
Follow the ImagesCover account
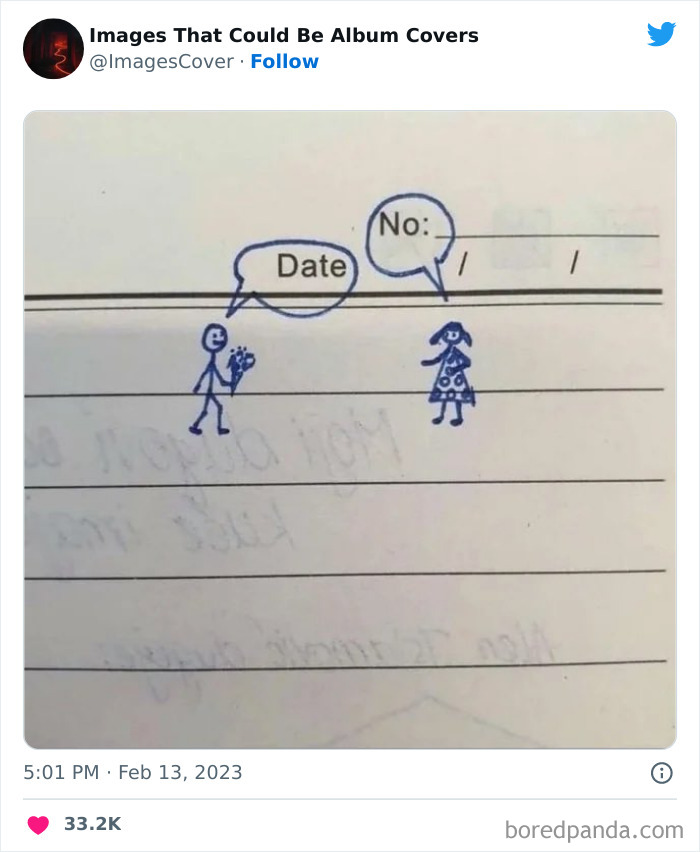tap(284, 61)
